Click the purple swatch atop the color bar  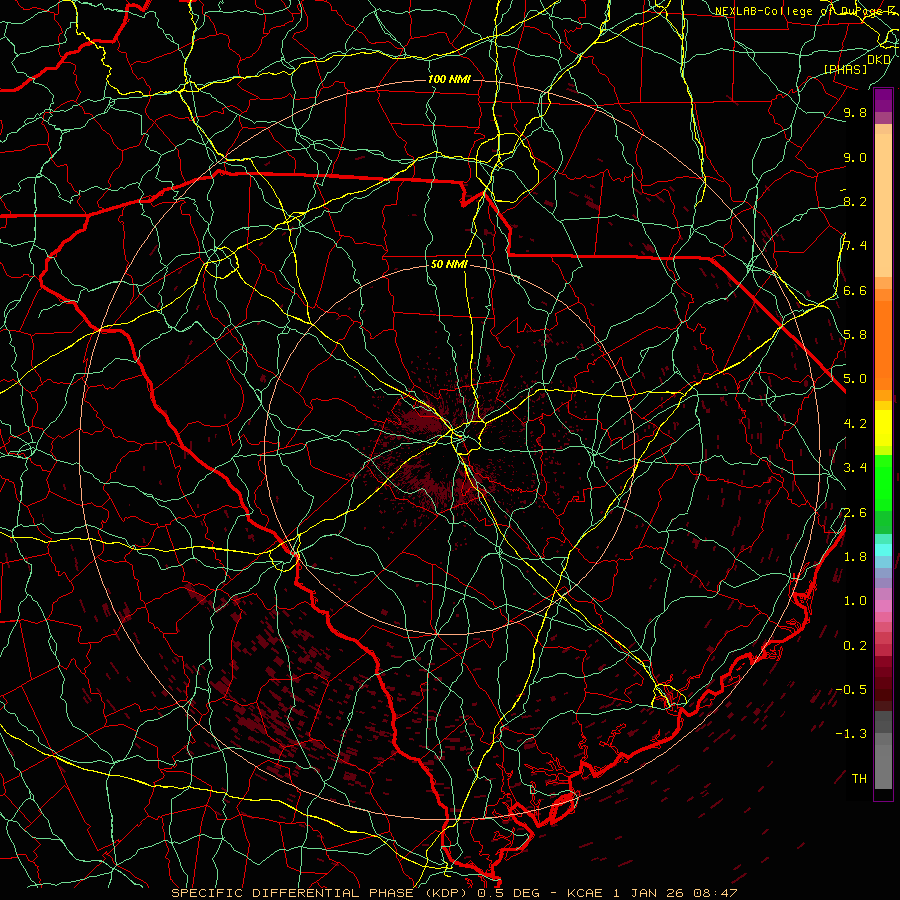coord(883,100)
